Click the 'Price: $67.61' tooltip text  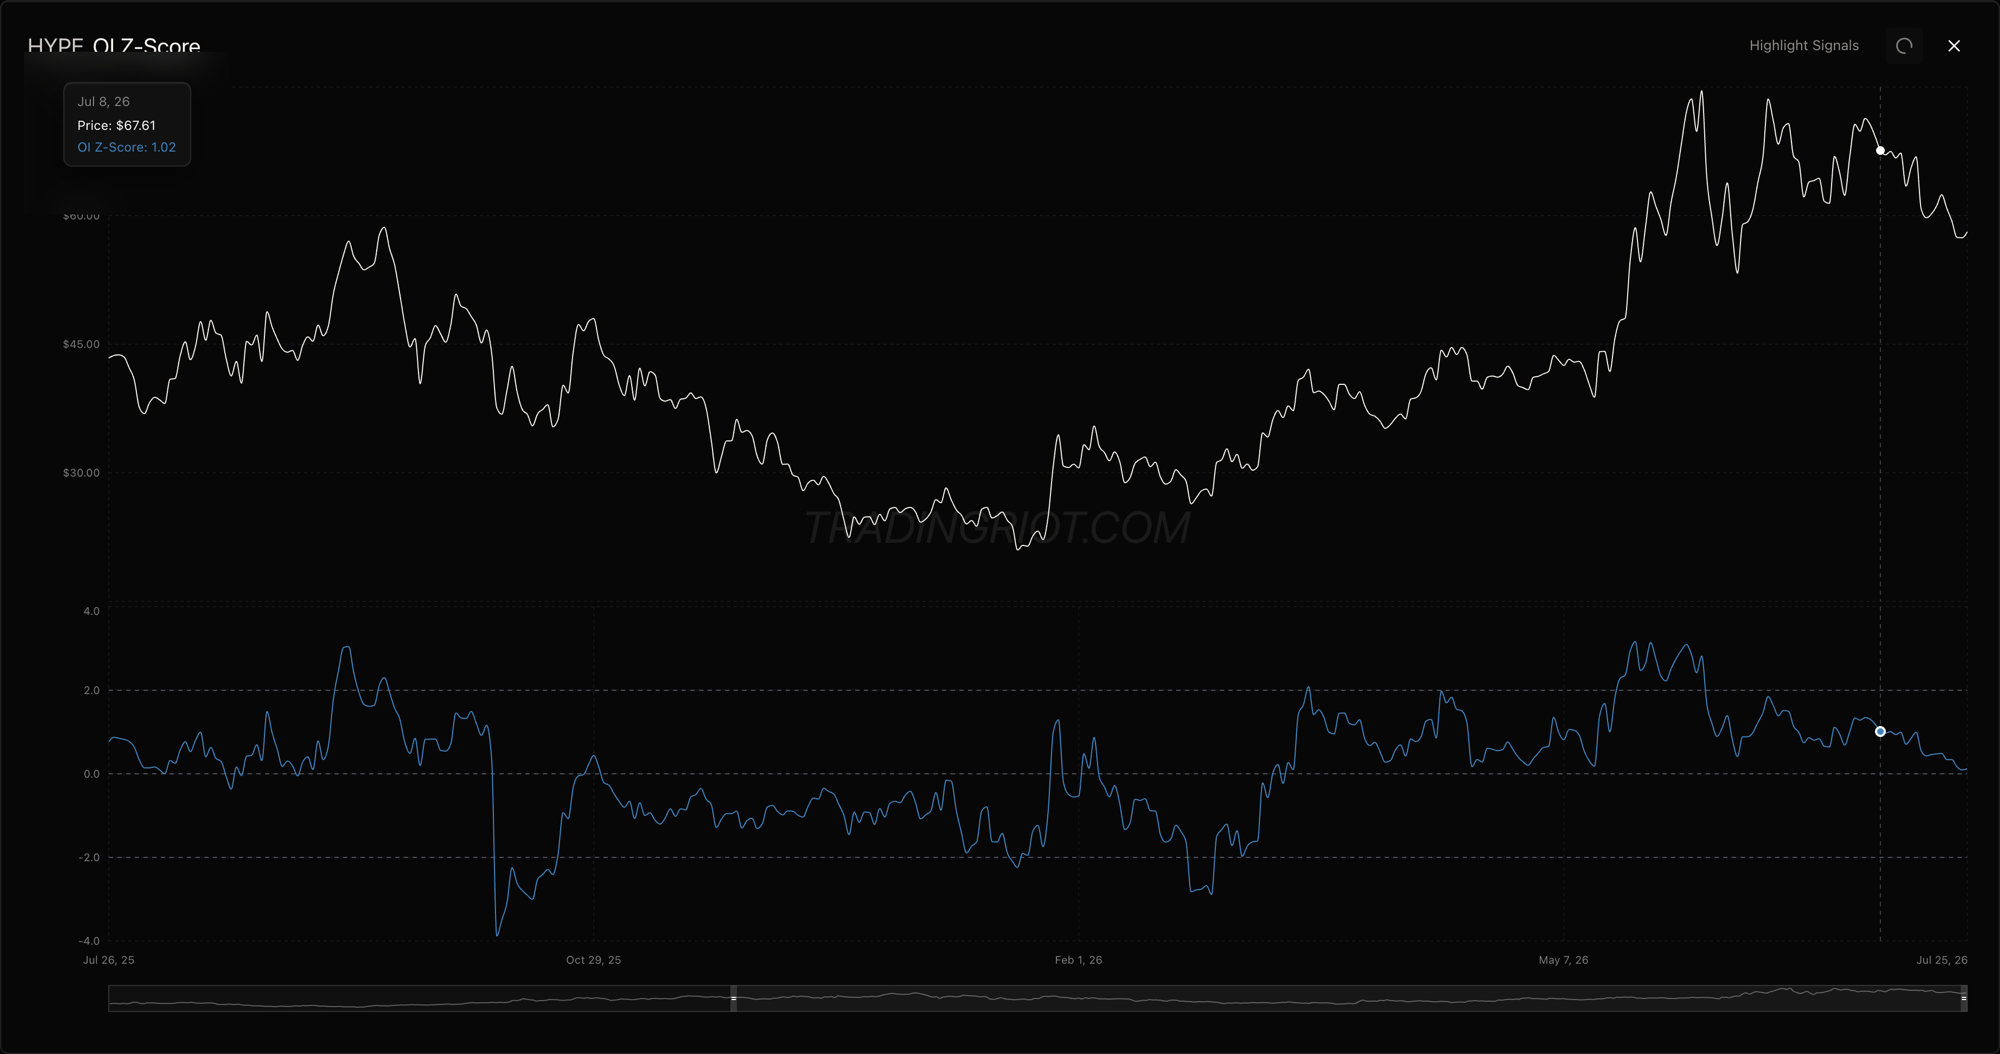click(x=116, y=125)
